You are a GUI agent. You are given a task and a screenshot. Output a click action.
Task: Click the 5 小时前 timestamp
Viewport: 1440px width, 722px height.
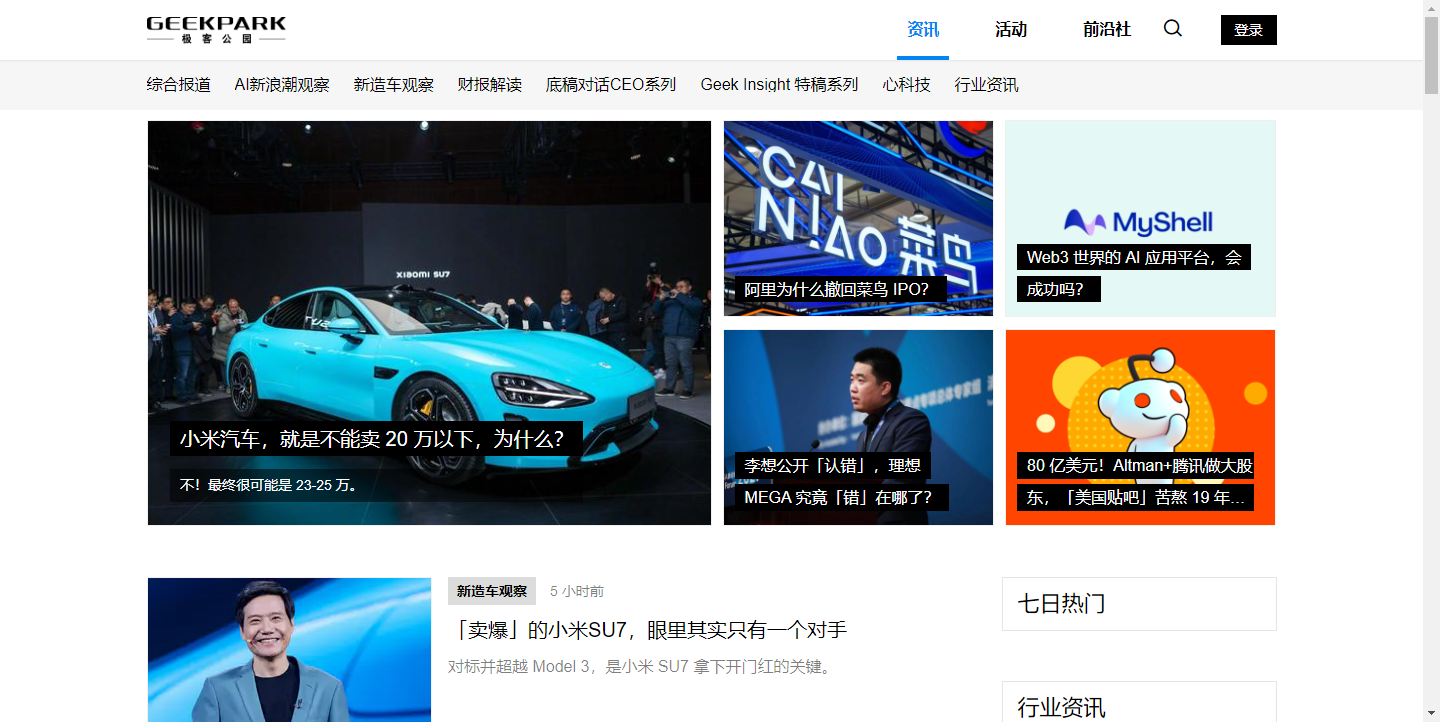577,591
